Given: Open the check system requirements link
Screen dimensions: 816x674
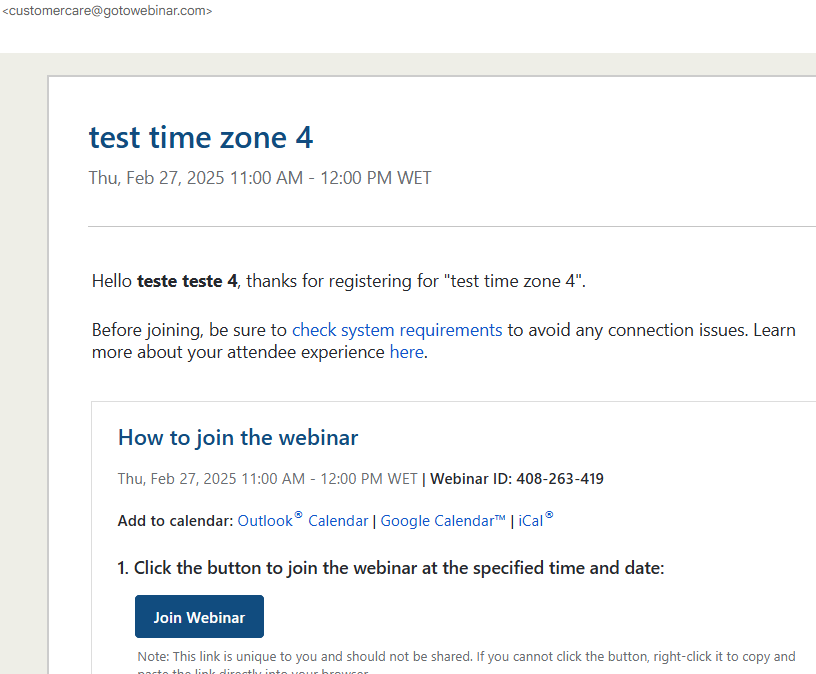Looking at the screenshot, I should (x=397, y=330).
